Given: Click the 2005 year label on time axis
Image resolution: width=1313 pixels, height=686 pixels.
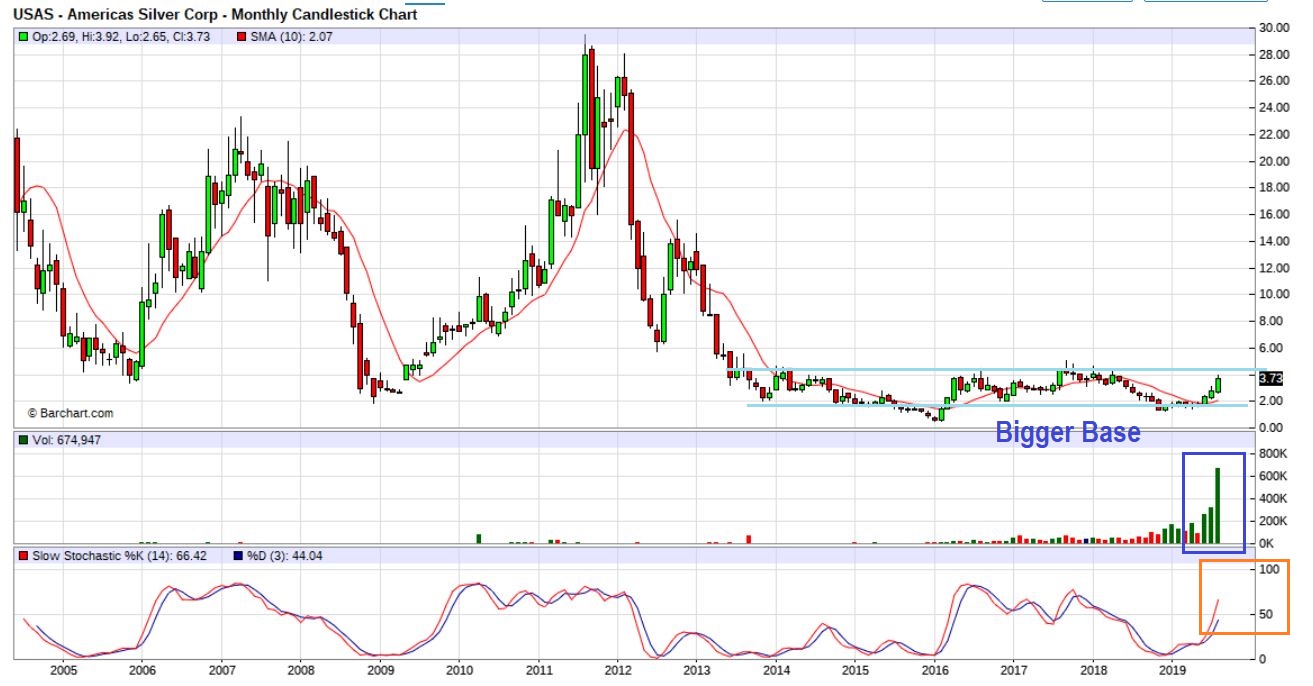Looking at the screenshot, I should [63, 669].
